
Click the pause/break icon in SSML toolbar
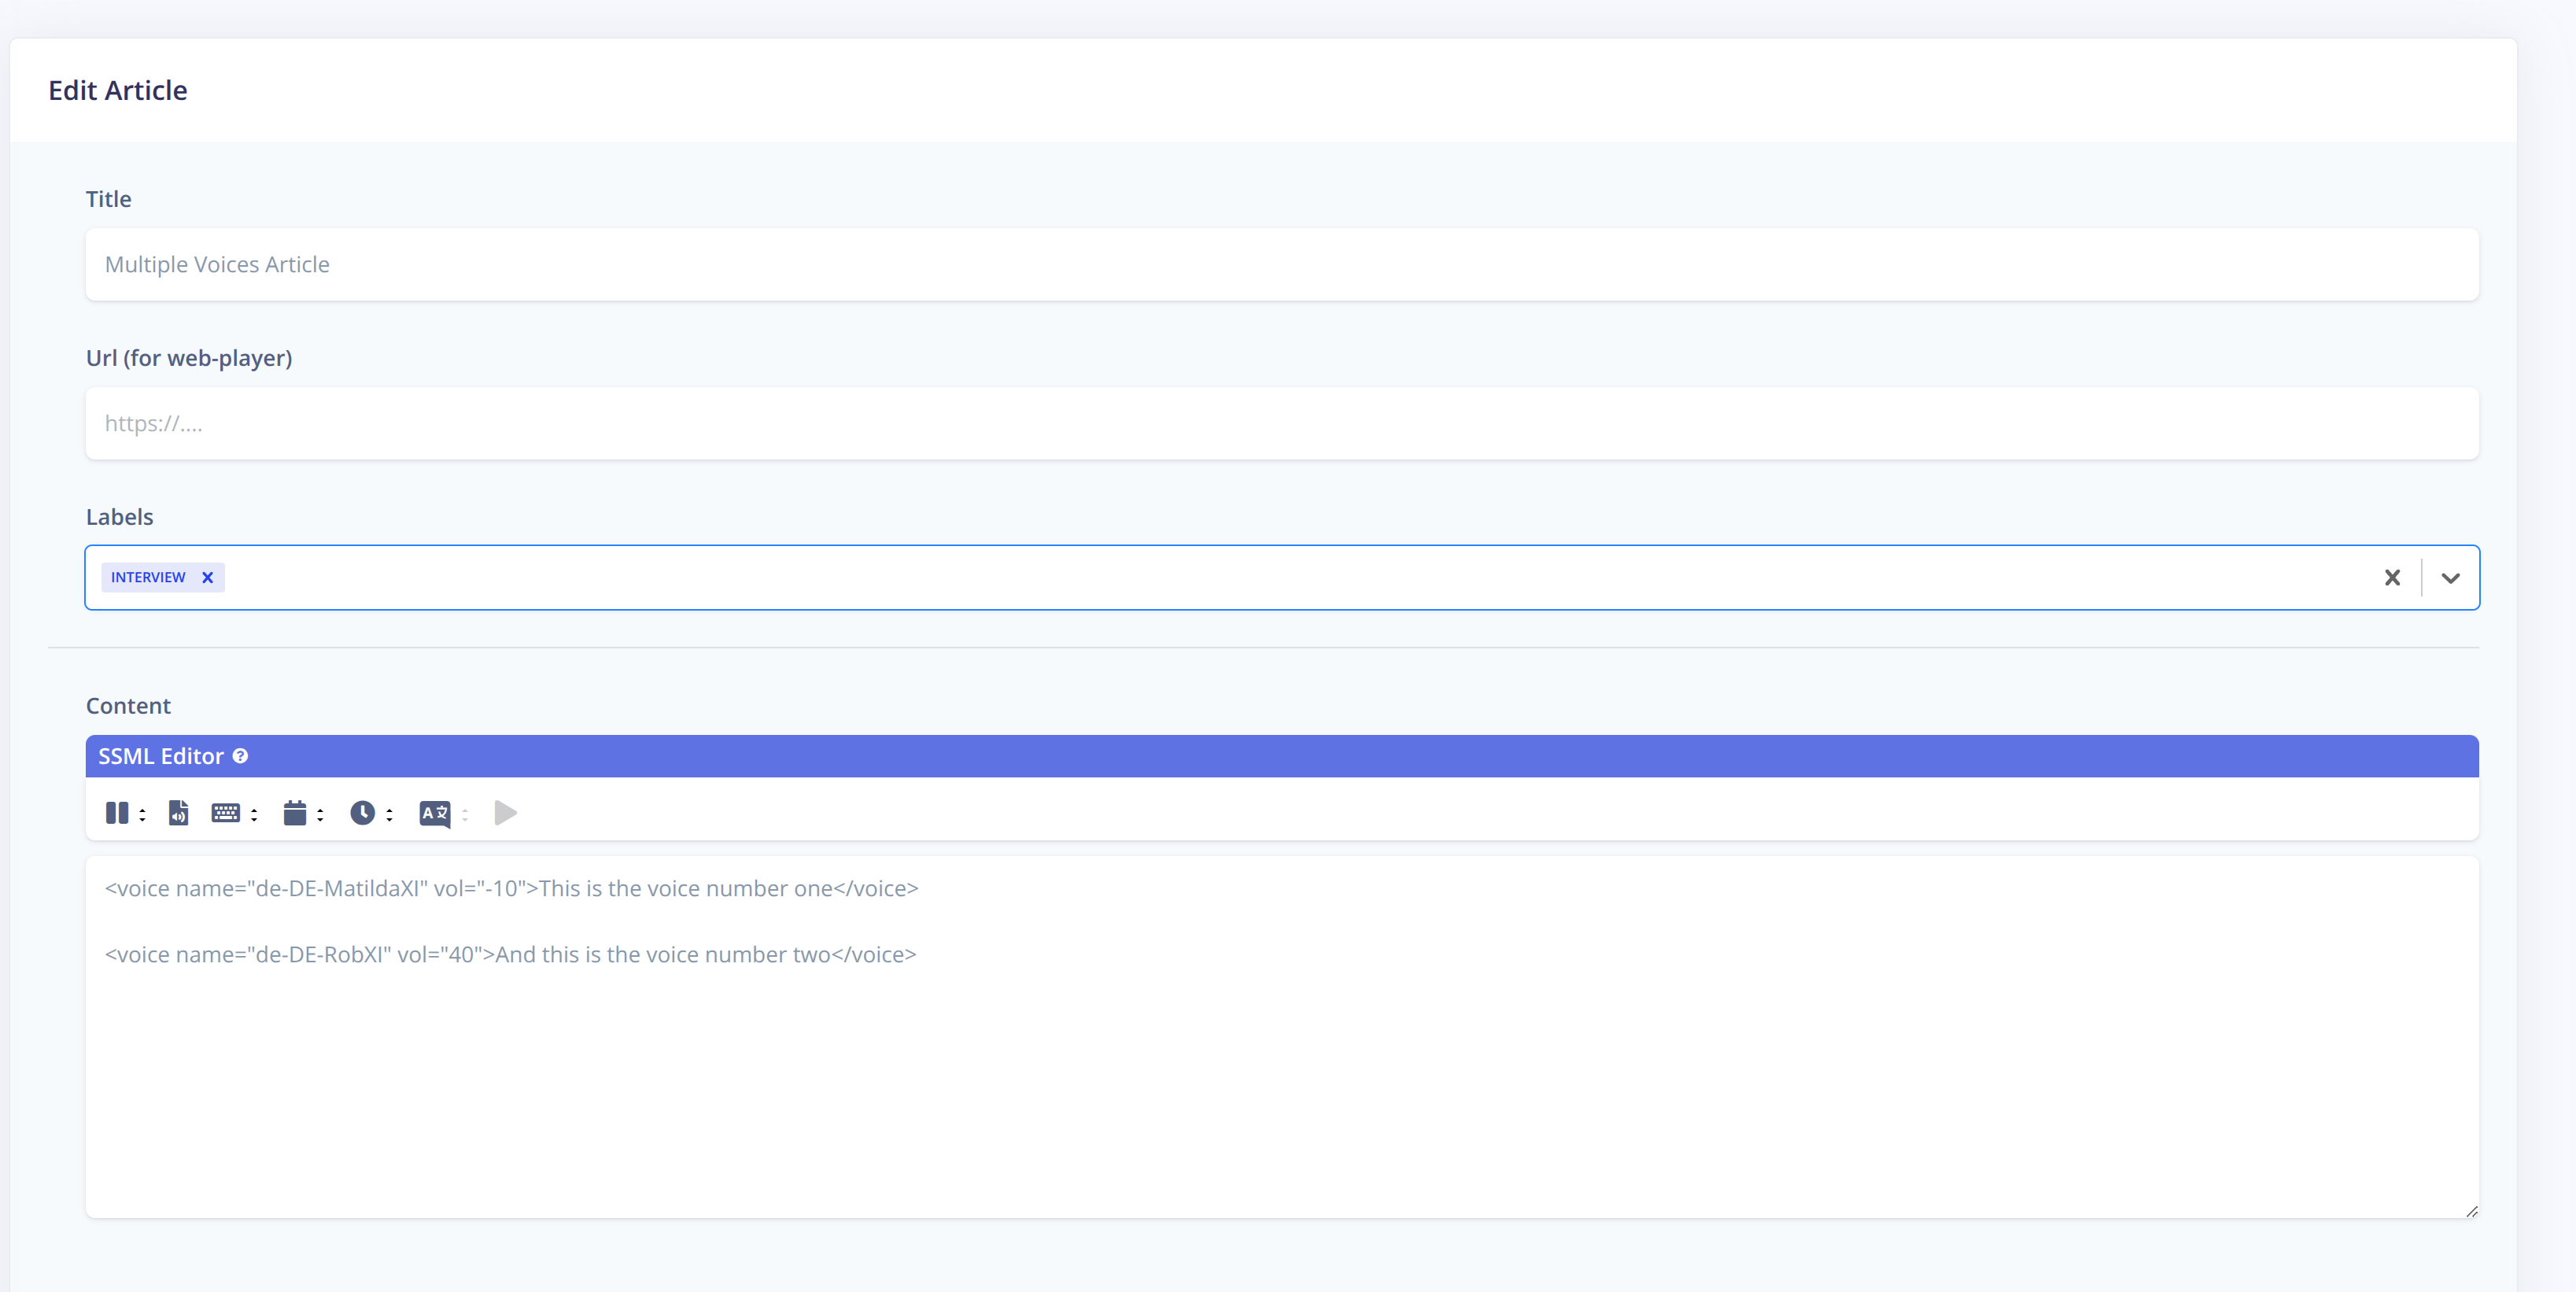coord(117,813)
